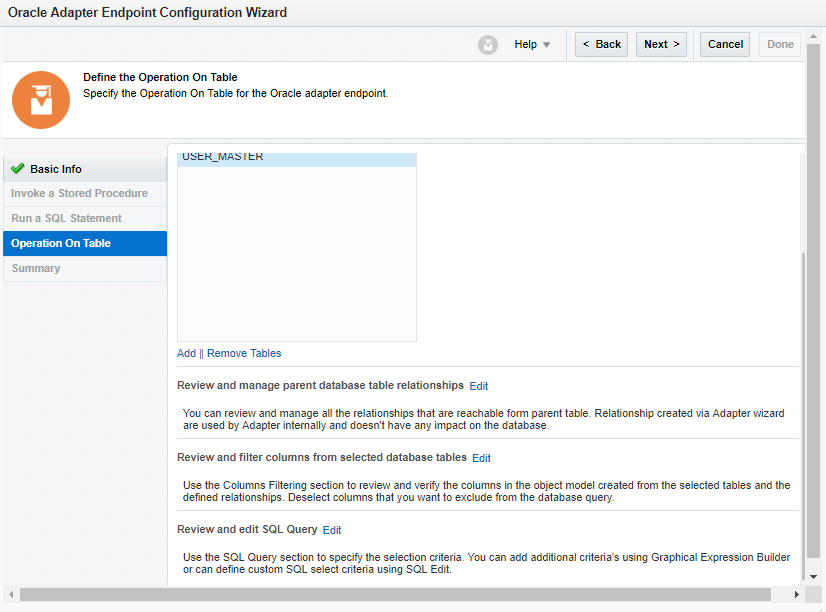Go to the Basic Info step
Screen dimensions: 826x612
click(56, 169)
